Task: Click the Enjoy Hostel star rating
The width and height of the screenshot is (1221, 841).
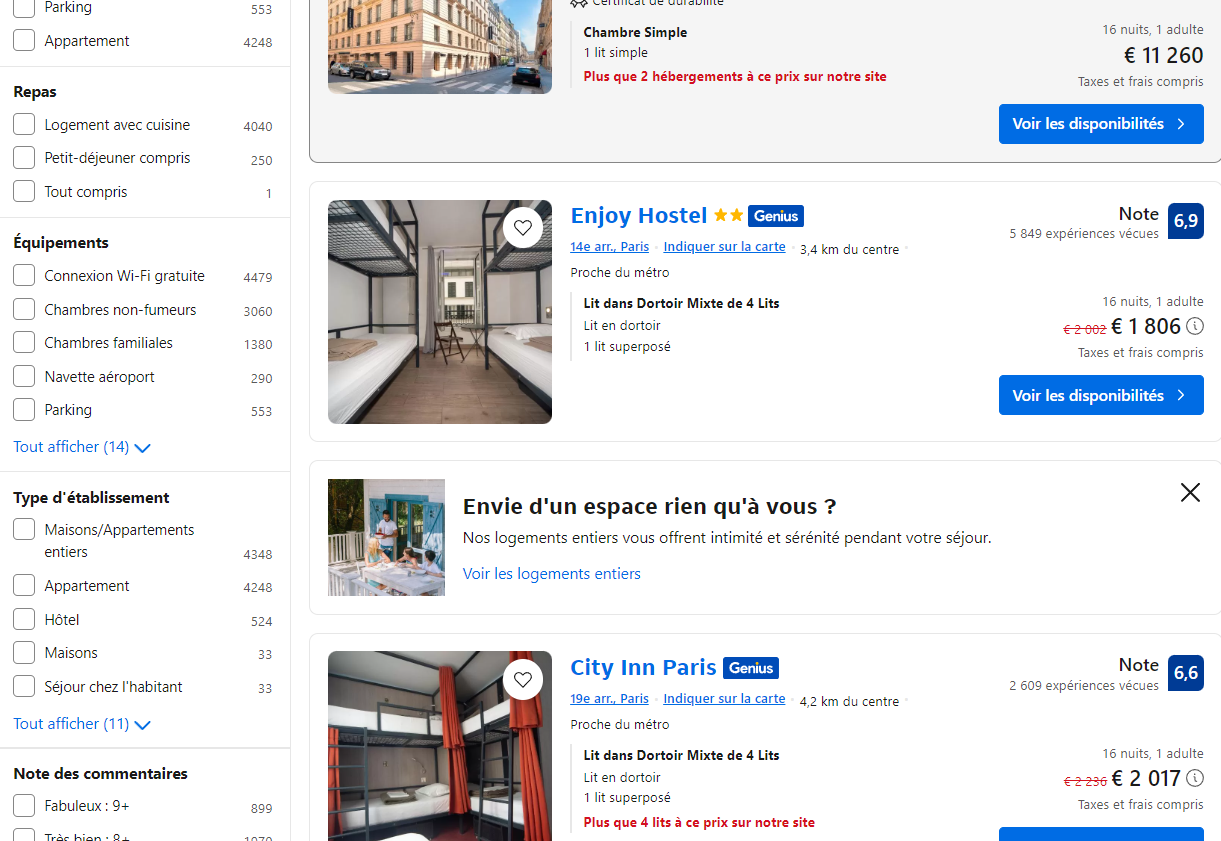Action: [x=728, y=216]
